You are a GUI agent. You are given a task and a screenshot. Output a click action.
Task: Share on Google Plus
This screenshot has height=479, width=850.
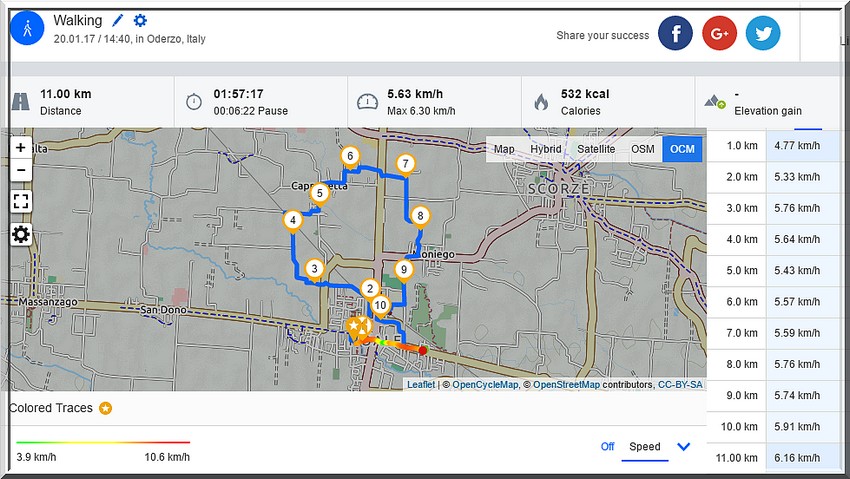(x=719, y=33)
